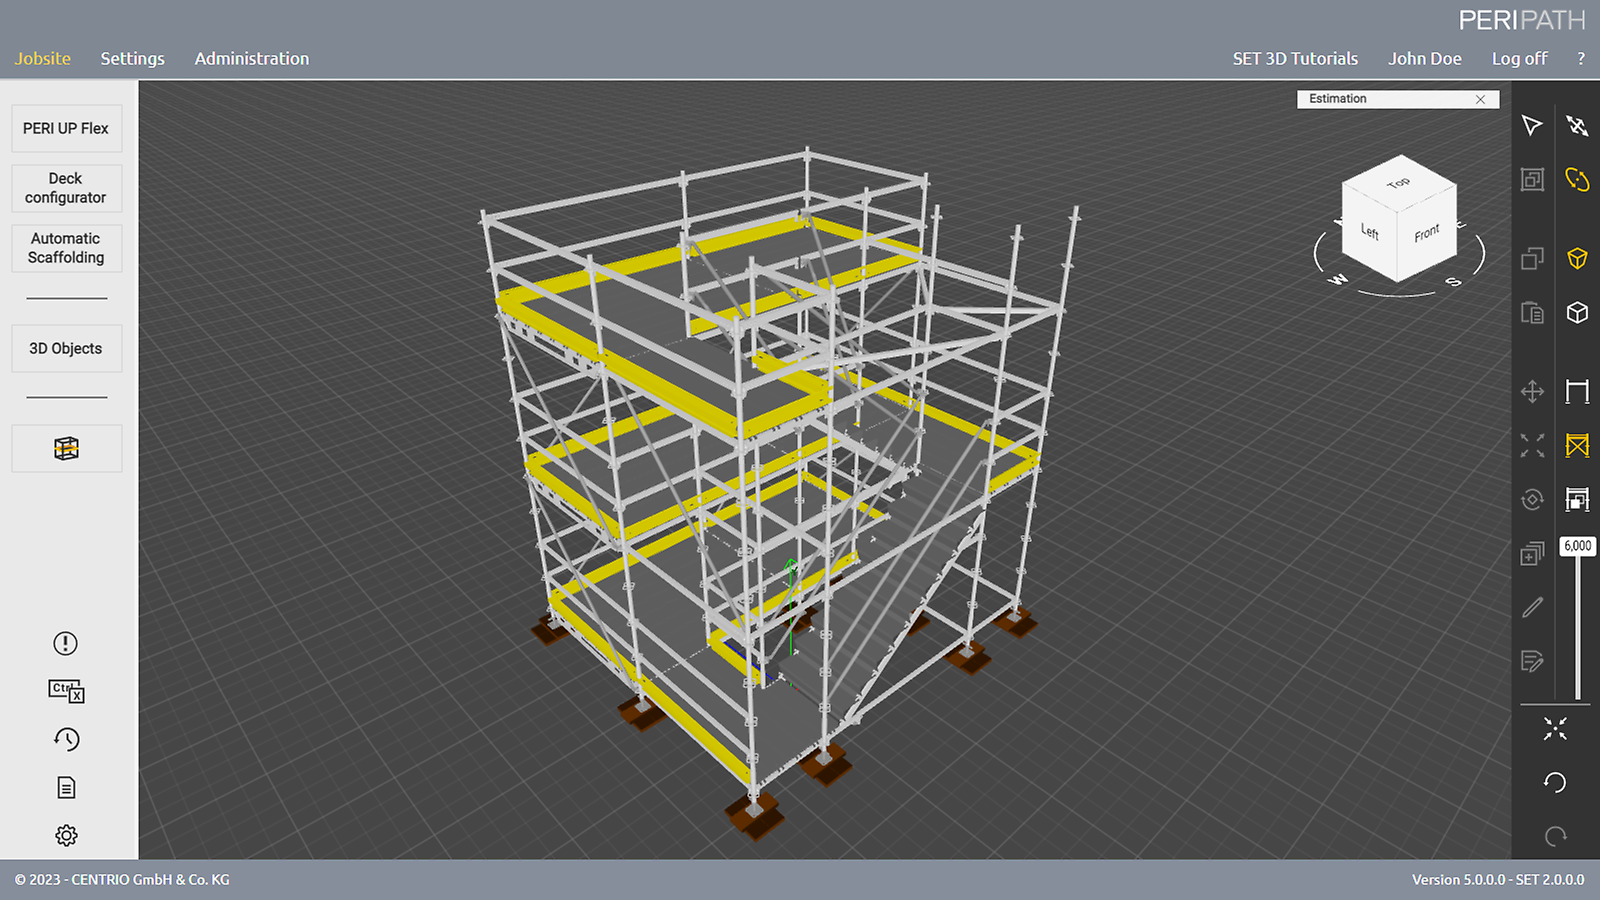The height and width of the screenshot is (900, 1600).
Task: Expand the Deck configurator panel
Action: [66, 188]
